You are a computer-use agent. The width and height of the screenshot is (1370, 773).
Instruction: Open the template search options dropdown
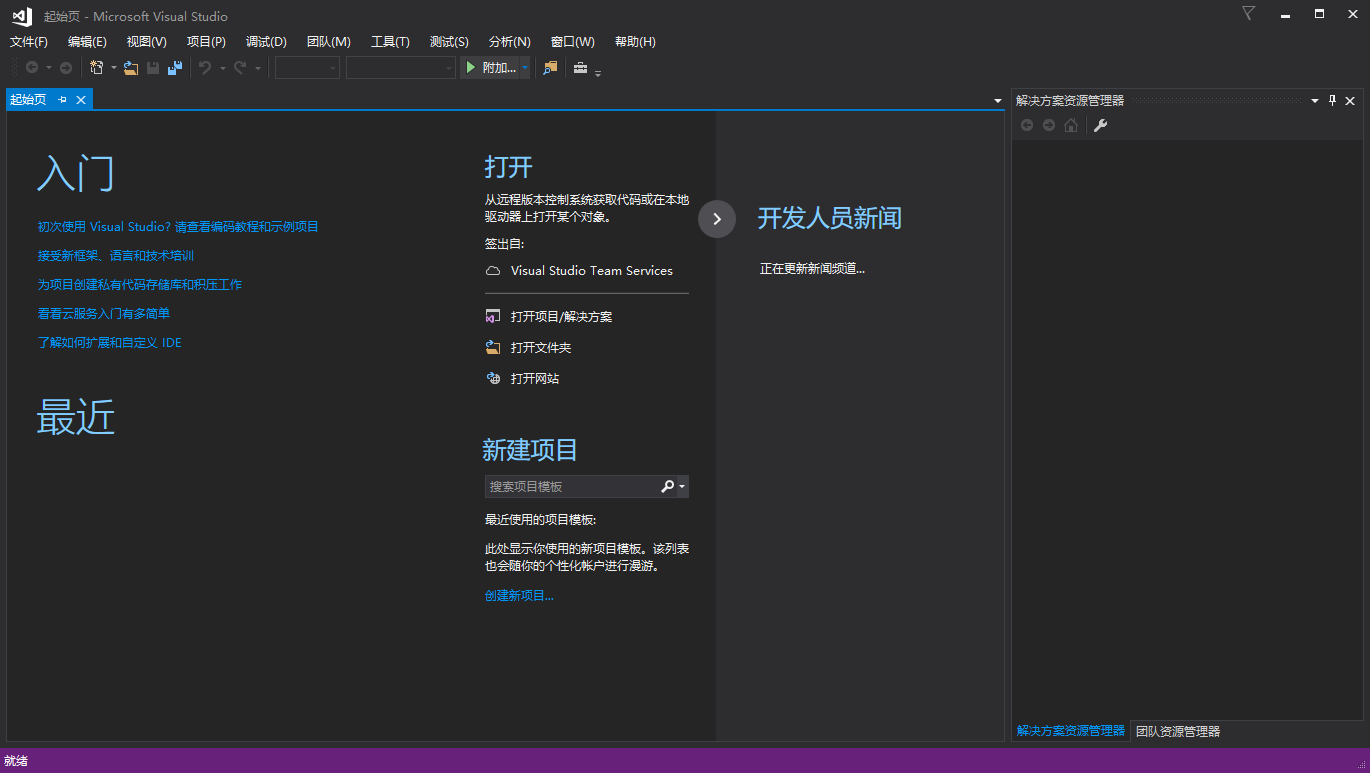[682, 487]
